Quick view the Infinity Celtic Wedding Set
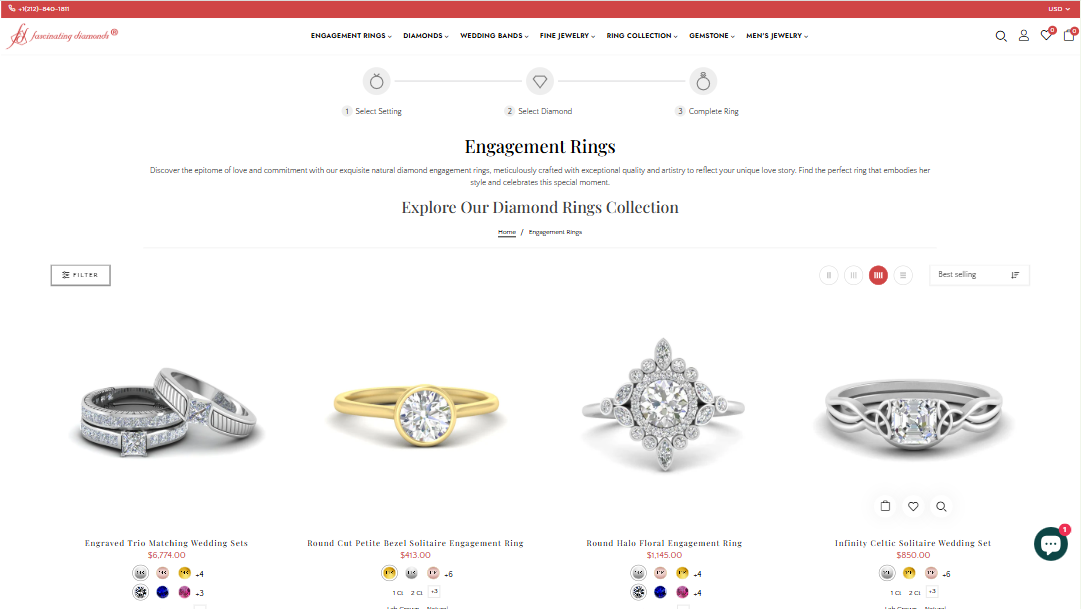The height and width of the screenshot is (609, 1081). 941,506
